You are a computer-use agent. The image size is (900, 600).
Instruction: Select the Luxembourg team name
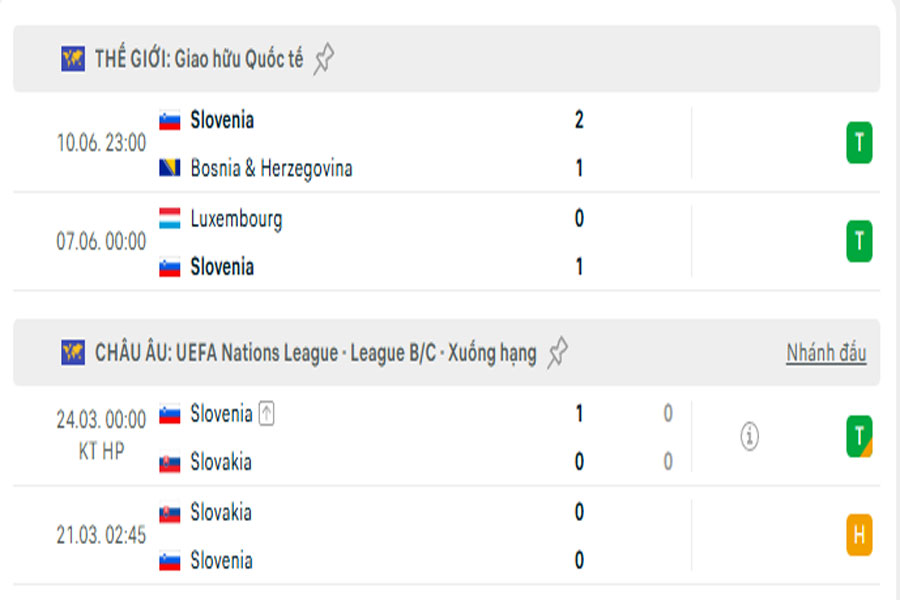coord(236,219)
